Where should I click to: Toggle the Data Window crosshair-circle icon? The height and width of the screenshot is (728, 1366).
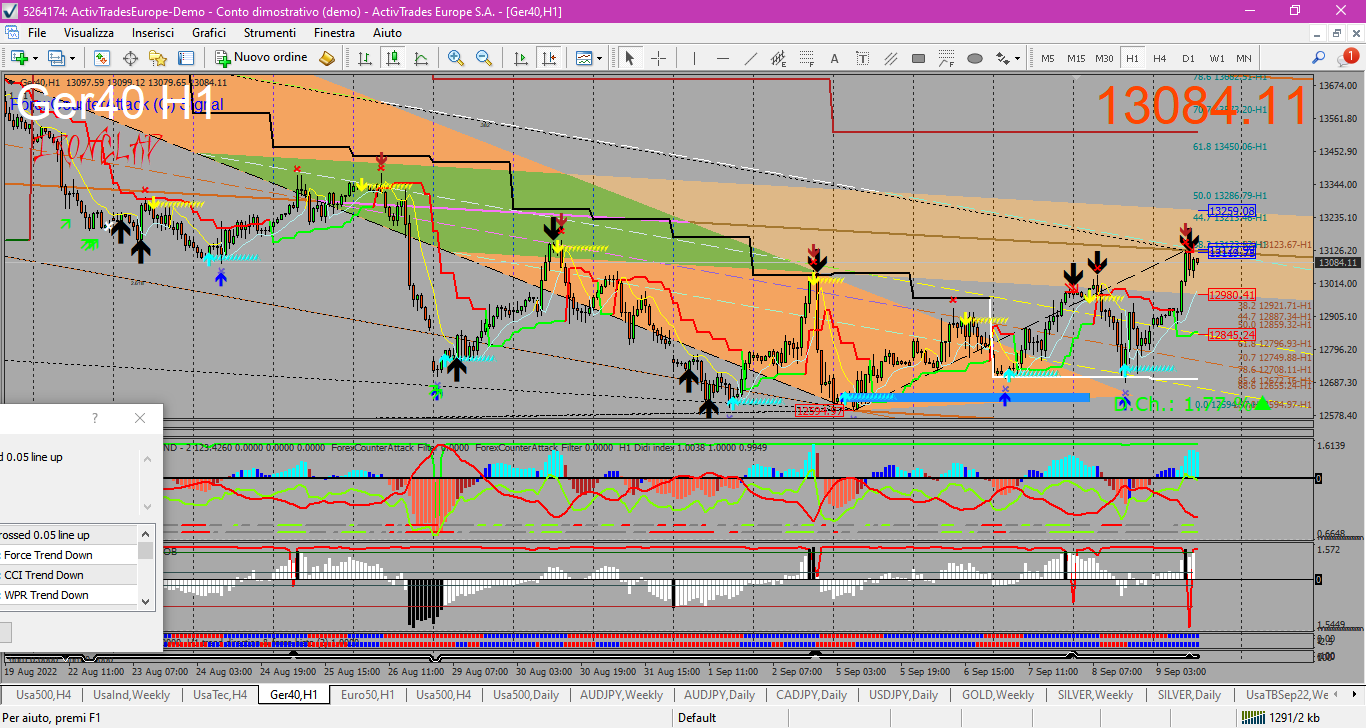(x=130, y=58)
